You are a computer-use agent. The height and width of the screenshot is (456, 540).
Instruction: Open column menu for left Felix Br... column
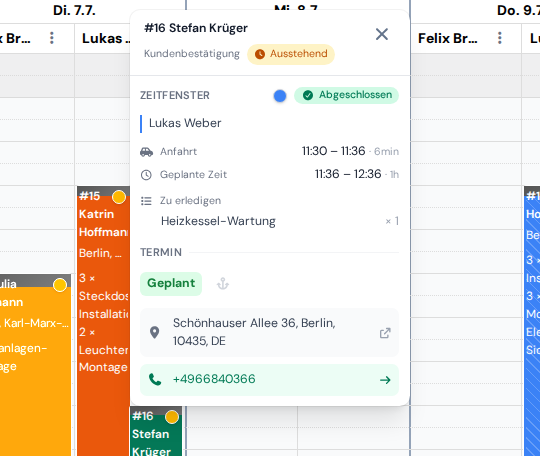click(52, 38)
